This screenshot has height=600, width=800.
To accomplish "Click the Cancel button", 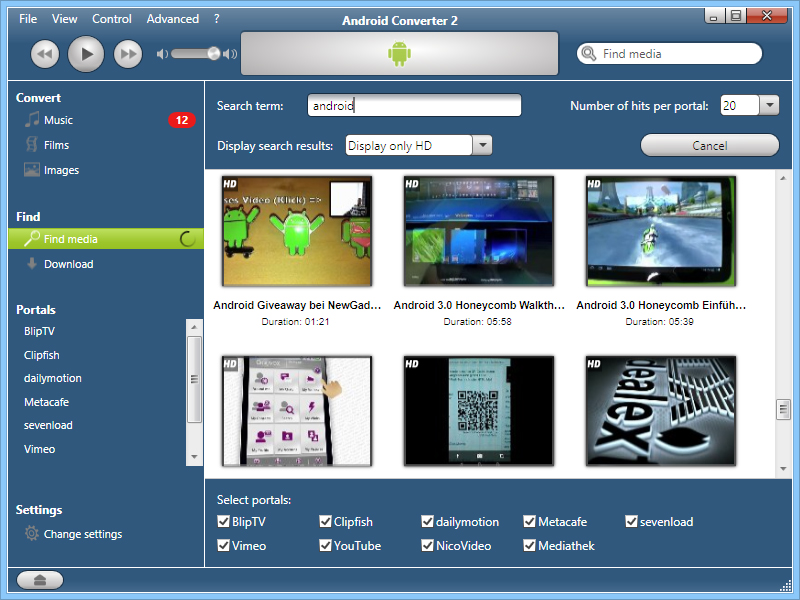I will [709, 146].
